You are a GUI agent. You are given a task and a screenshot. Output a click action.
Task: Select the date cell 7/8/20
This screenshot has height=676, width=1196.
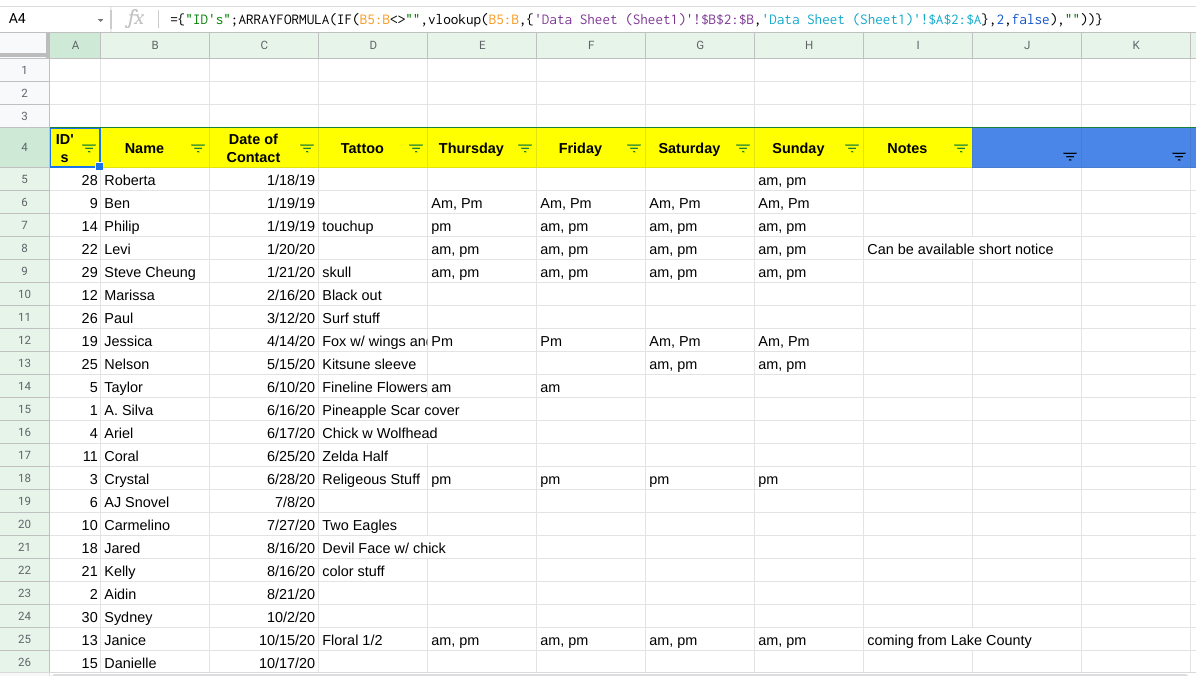coord(264,502)
